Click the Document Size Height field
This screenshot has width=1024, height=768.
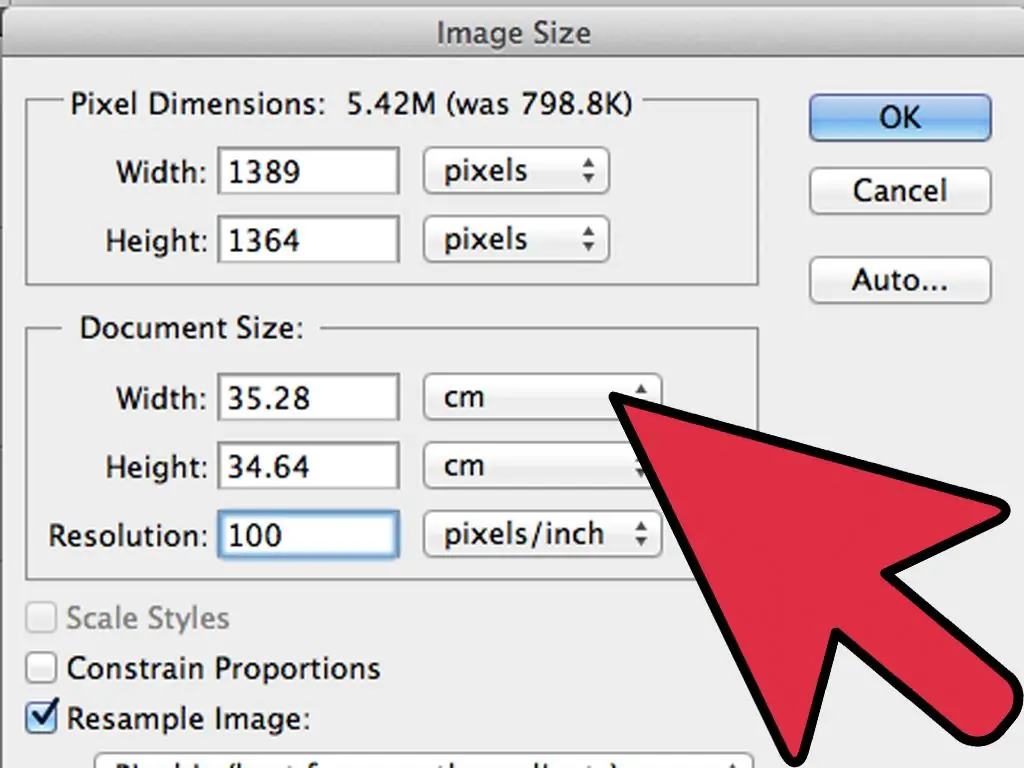(x=308, y=466)
